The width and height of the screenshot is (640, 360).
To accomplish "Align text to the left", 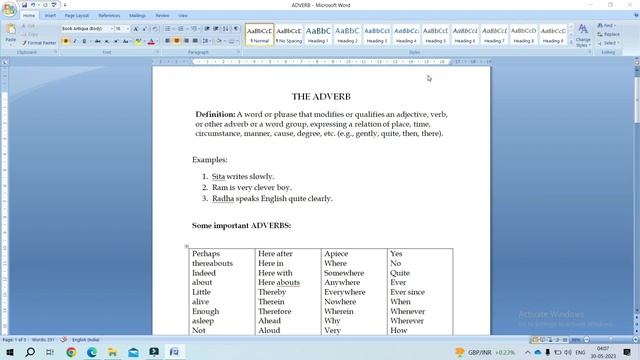I will tap(167, 41).
